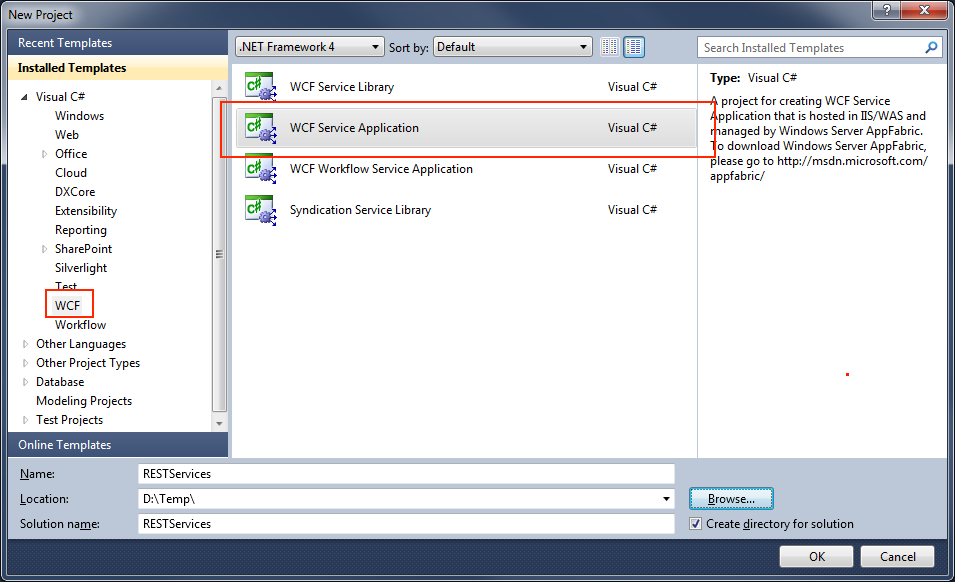This screenshot has height=582, width=955.
Task: Expand the SharePoint tree node
Action: pos(44,249)
